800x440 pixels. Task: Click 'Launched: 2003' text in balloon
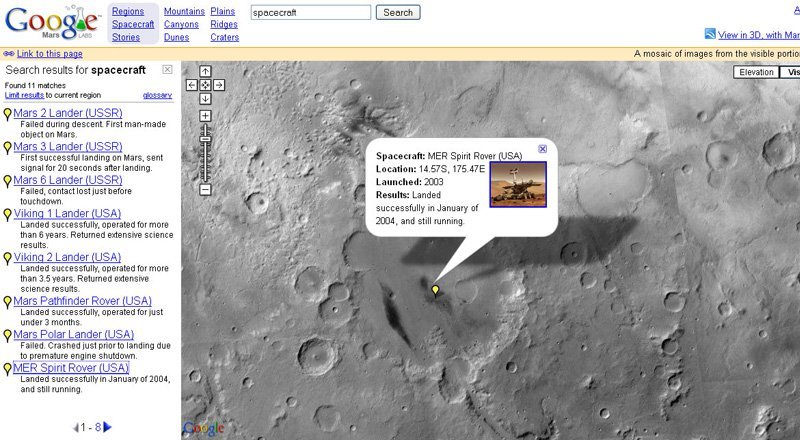[x=410, y=182]
